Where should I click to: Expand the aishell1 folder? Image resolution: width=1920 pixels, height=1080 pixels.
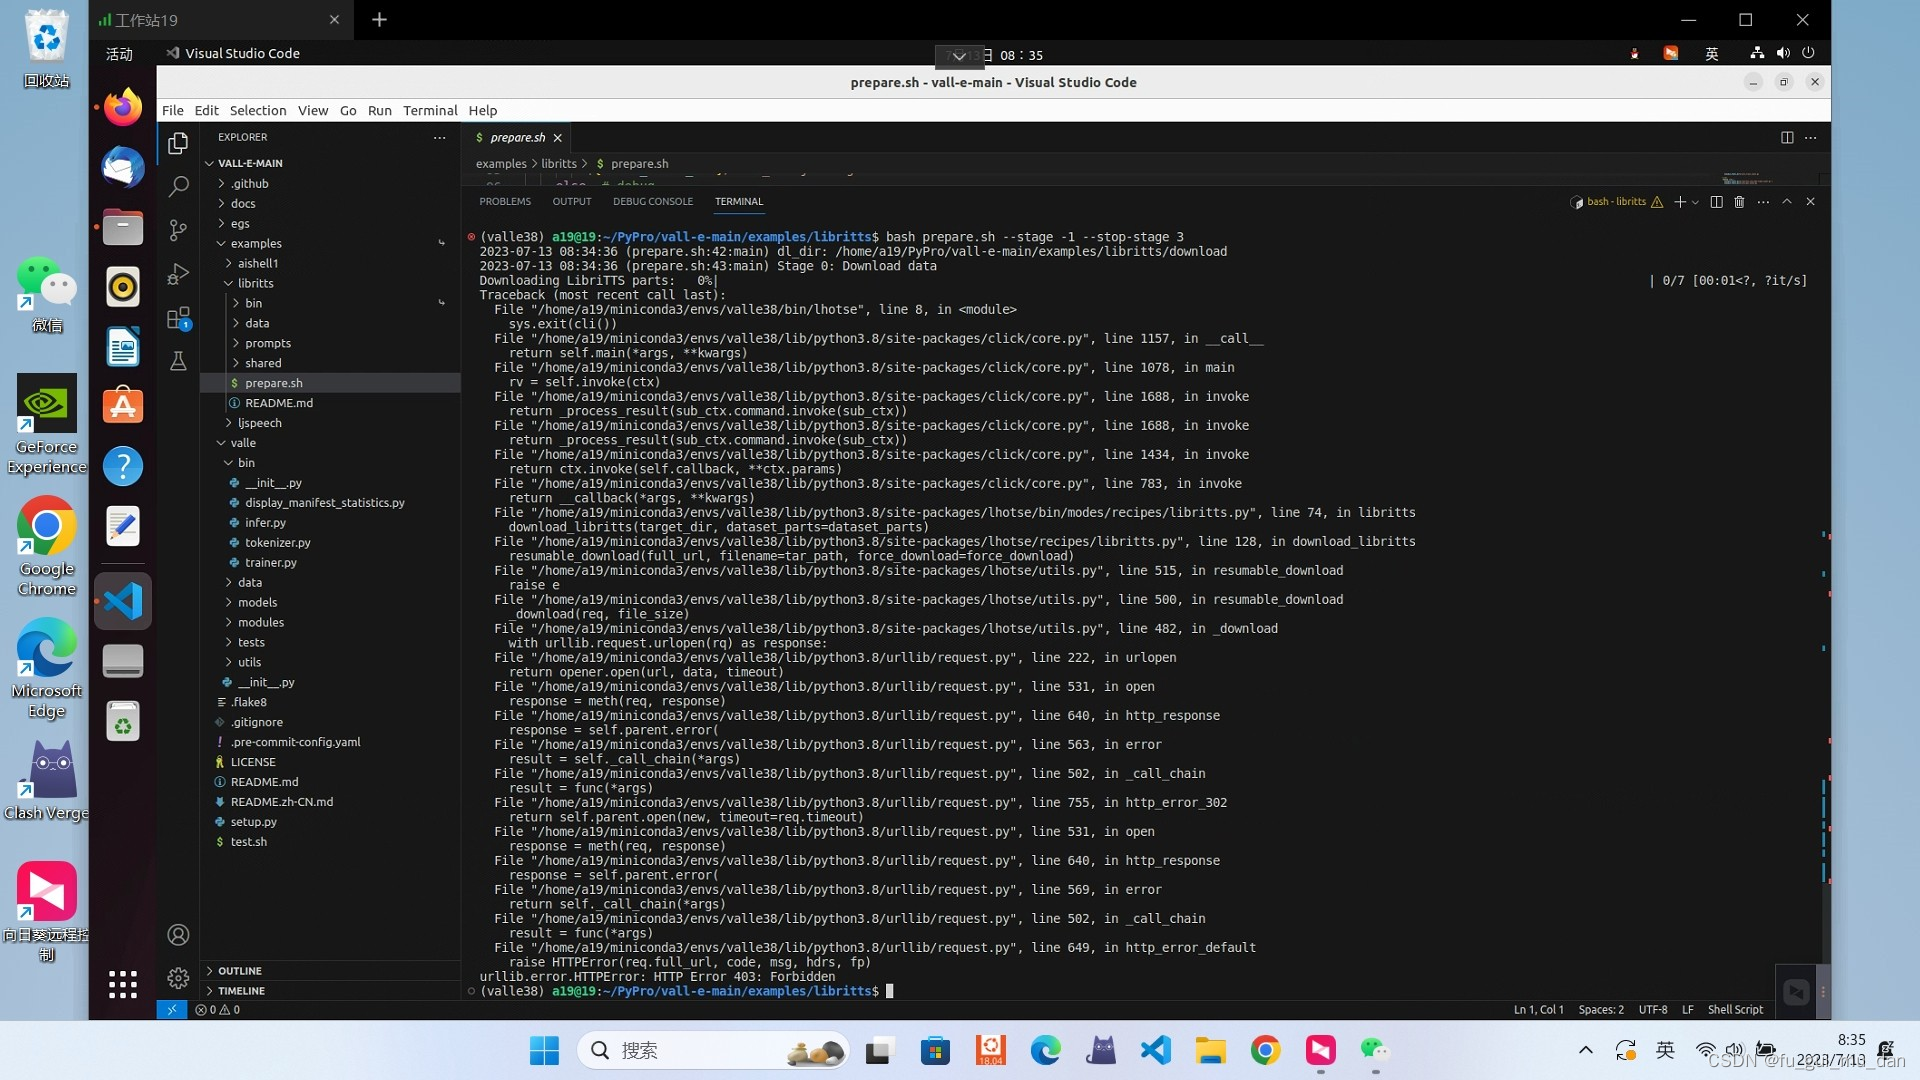tap(330, 264)
